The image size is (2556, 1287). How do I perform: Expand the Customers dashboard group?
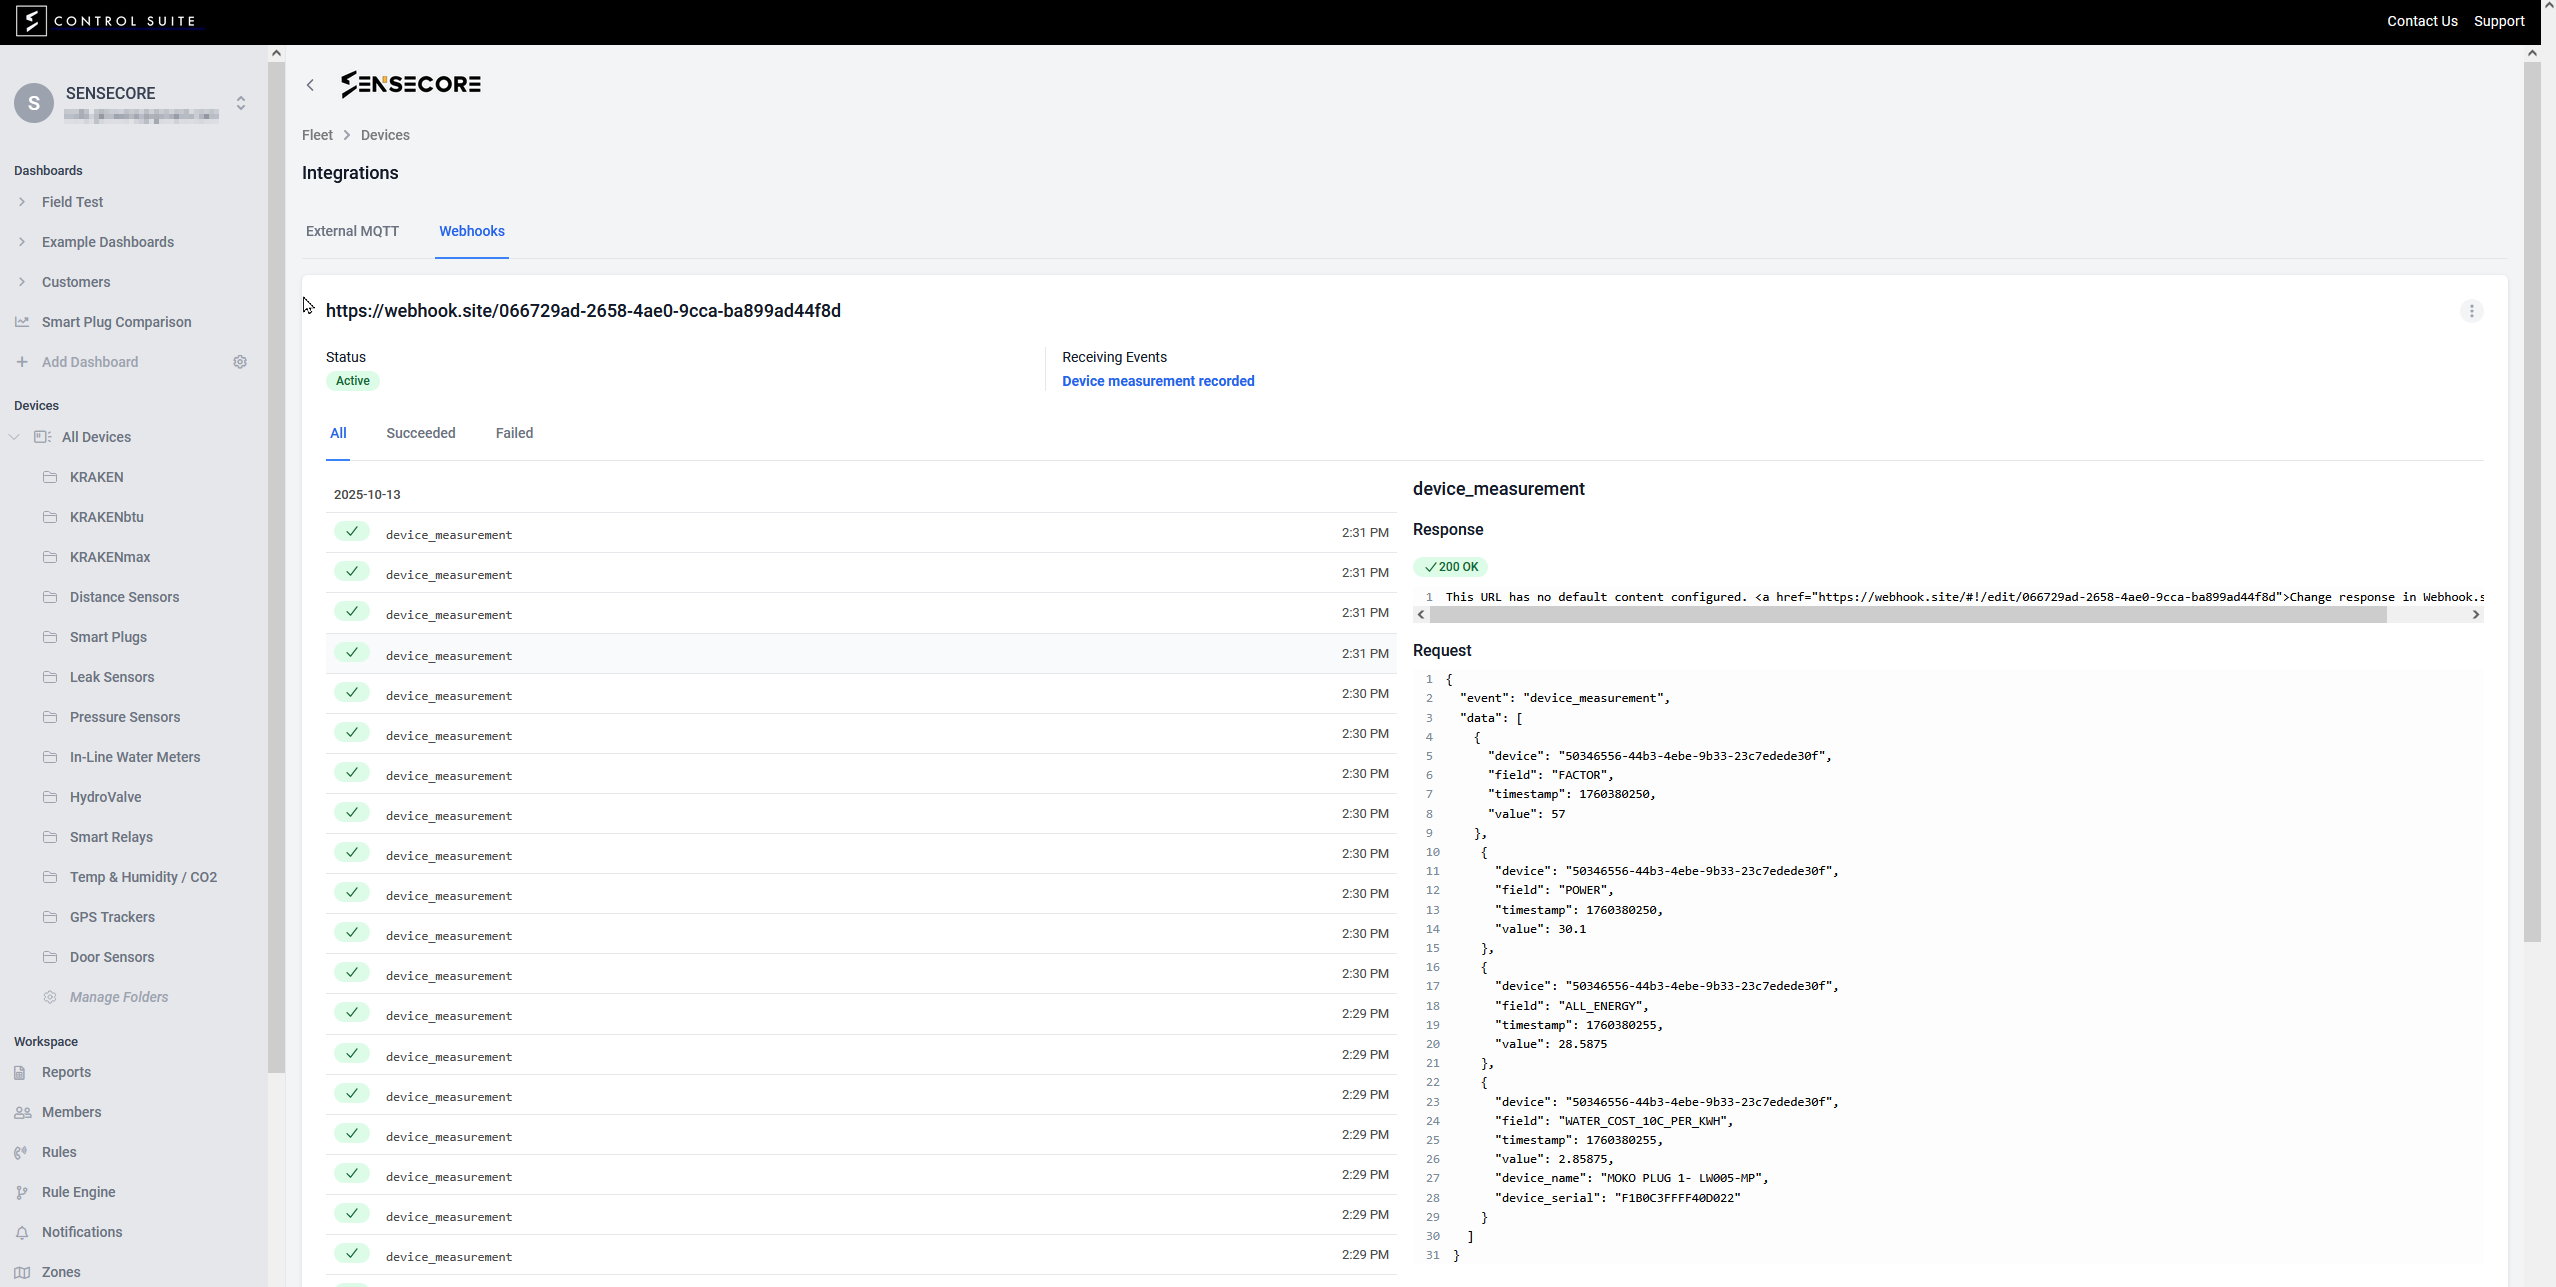click(x=22, y=282)
